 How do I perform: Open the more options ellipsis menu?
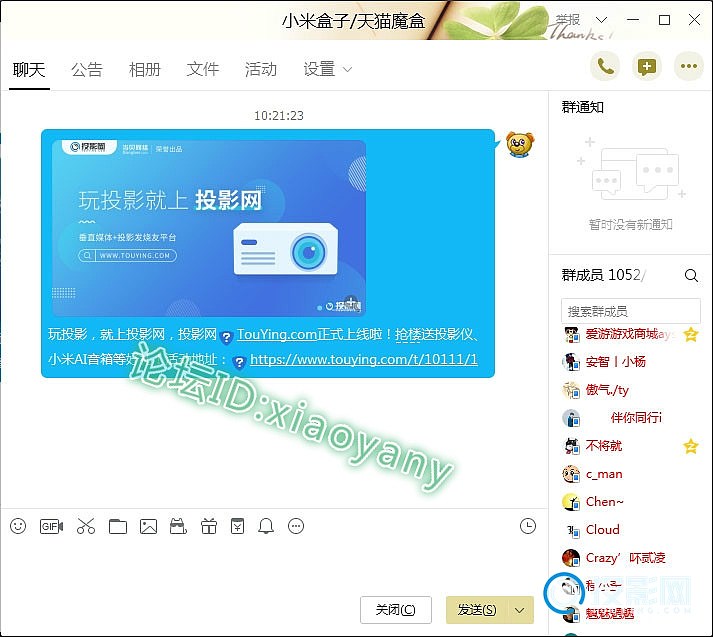pos(688,67)
